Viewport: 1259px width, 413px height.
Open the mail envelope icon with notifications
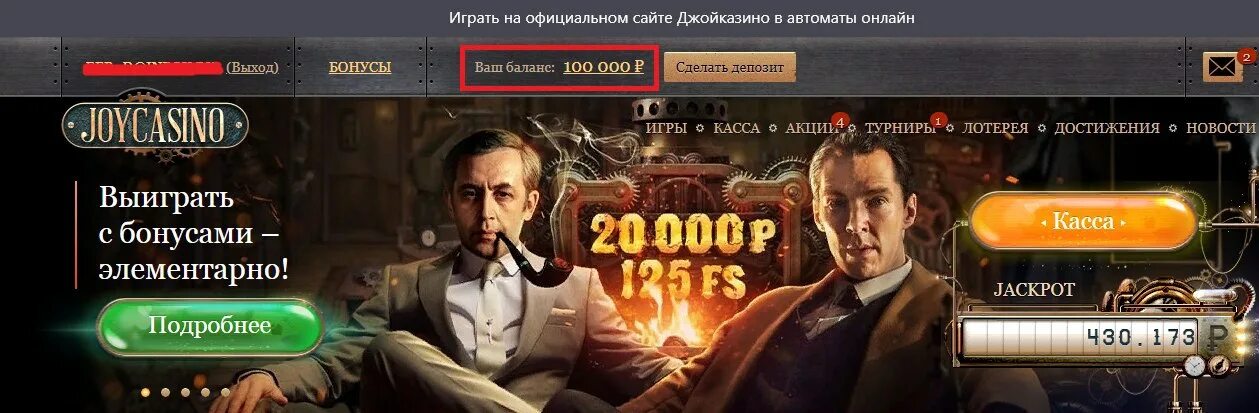[x=1221, y=67]
